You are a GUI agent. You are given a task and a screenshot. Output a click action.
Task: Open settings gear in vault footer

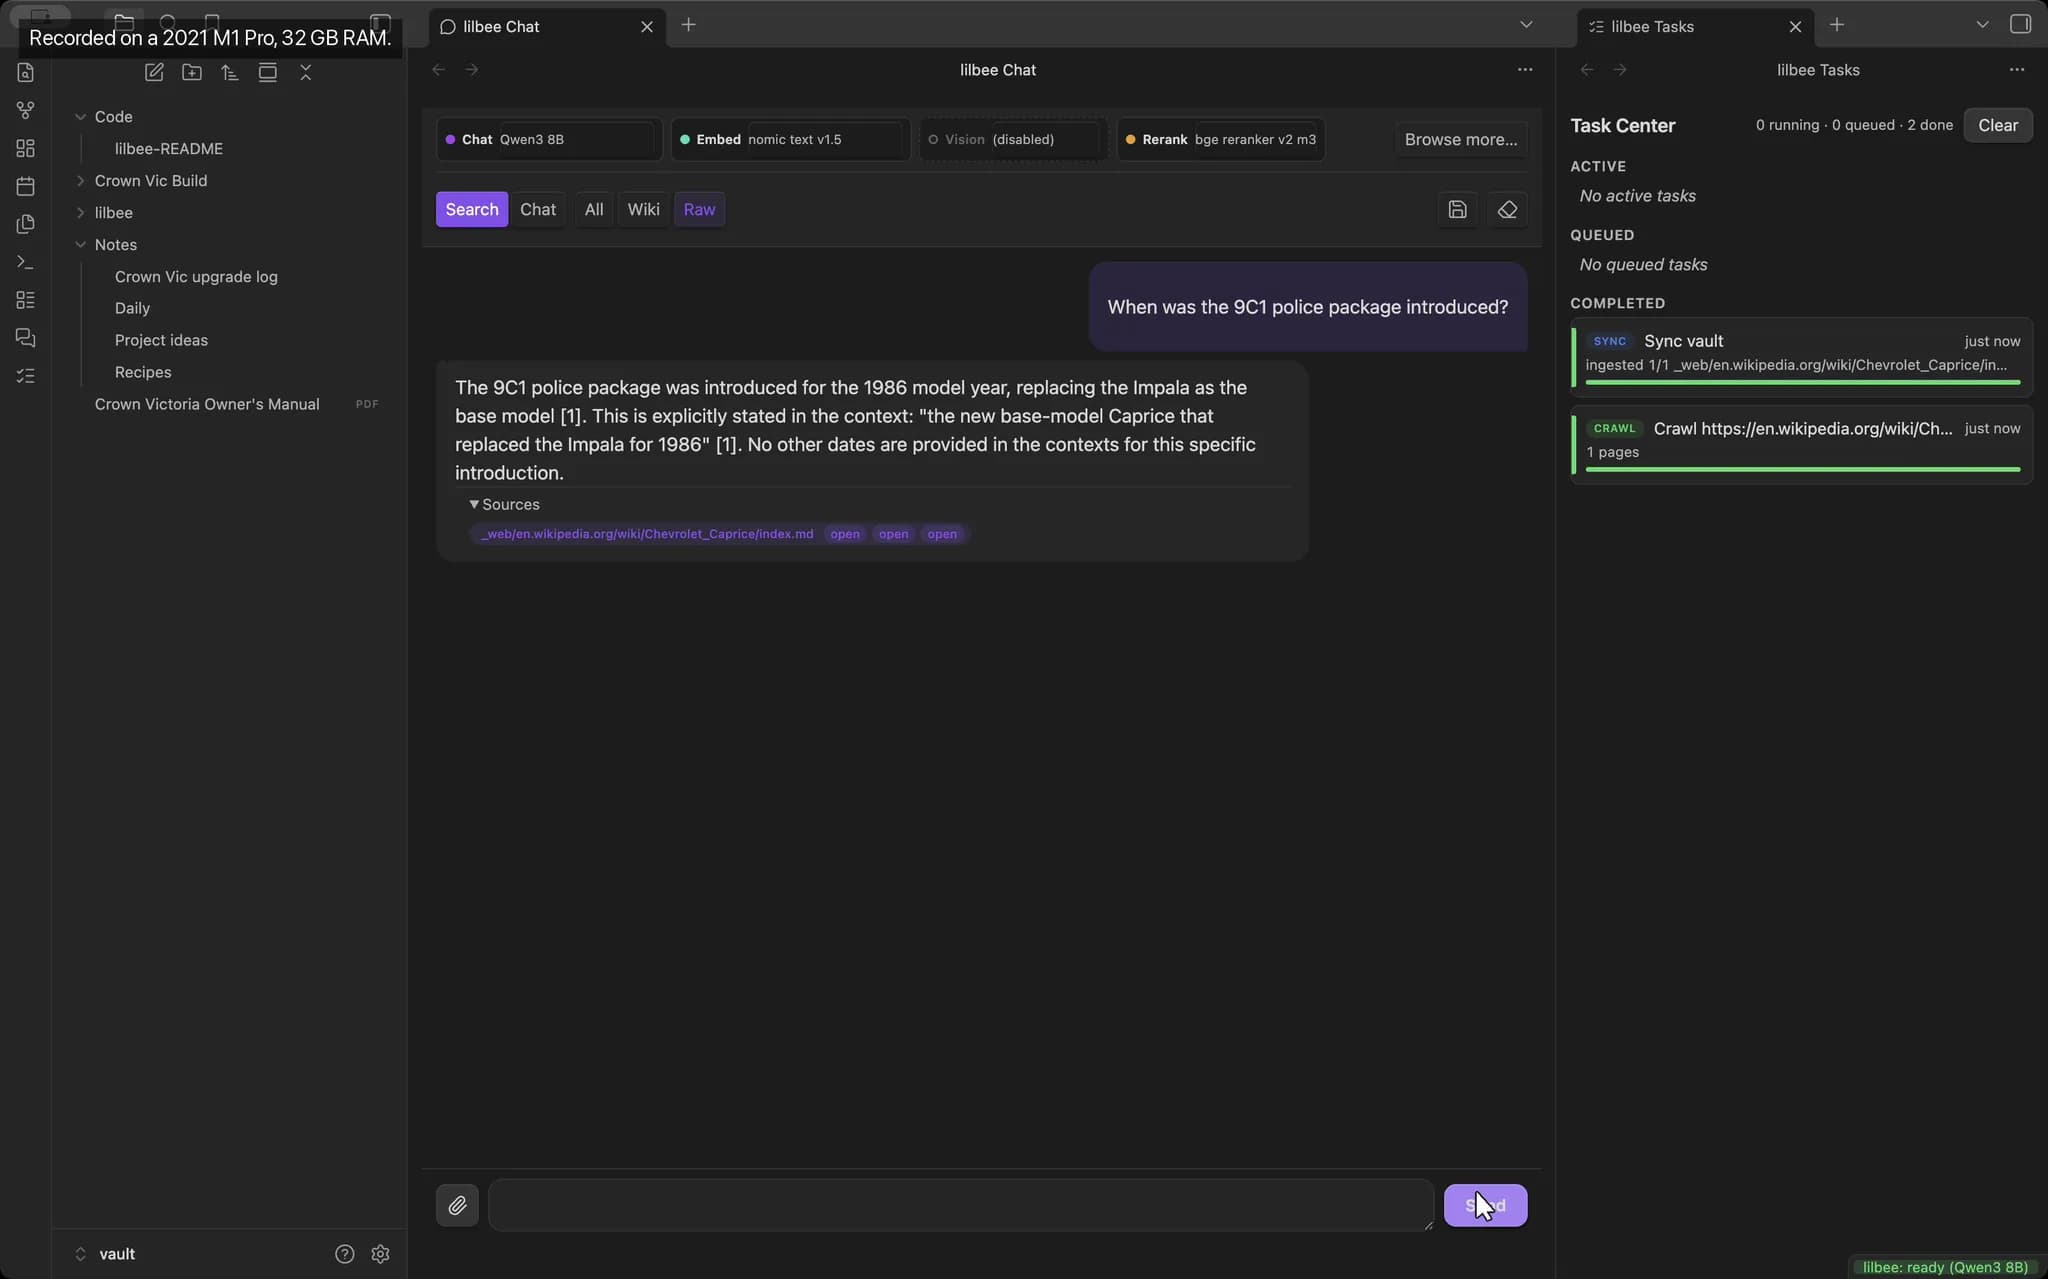380,1254
